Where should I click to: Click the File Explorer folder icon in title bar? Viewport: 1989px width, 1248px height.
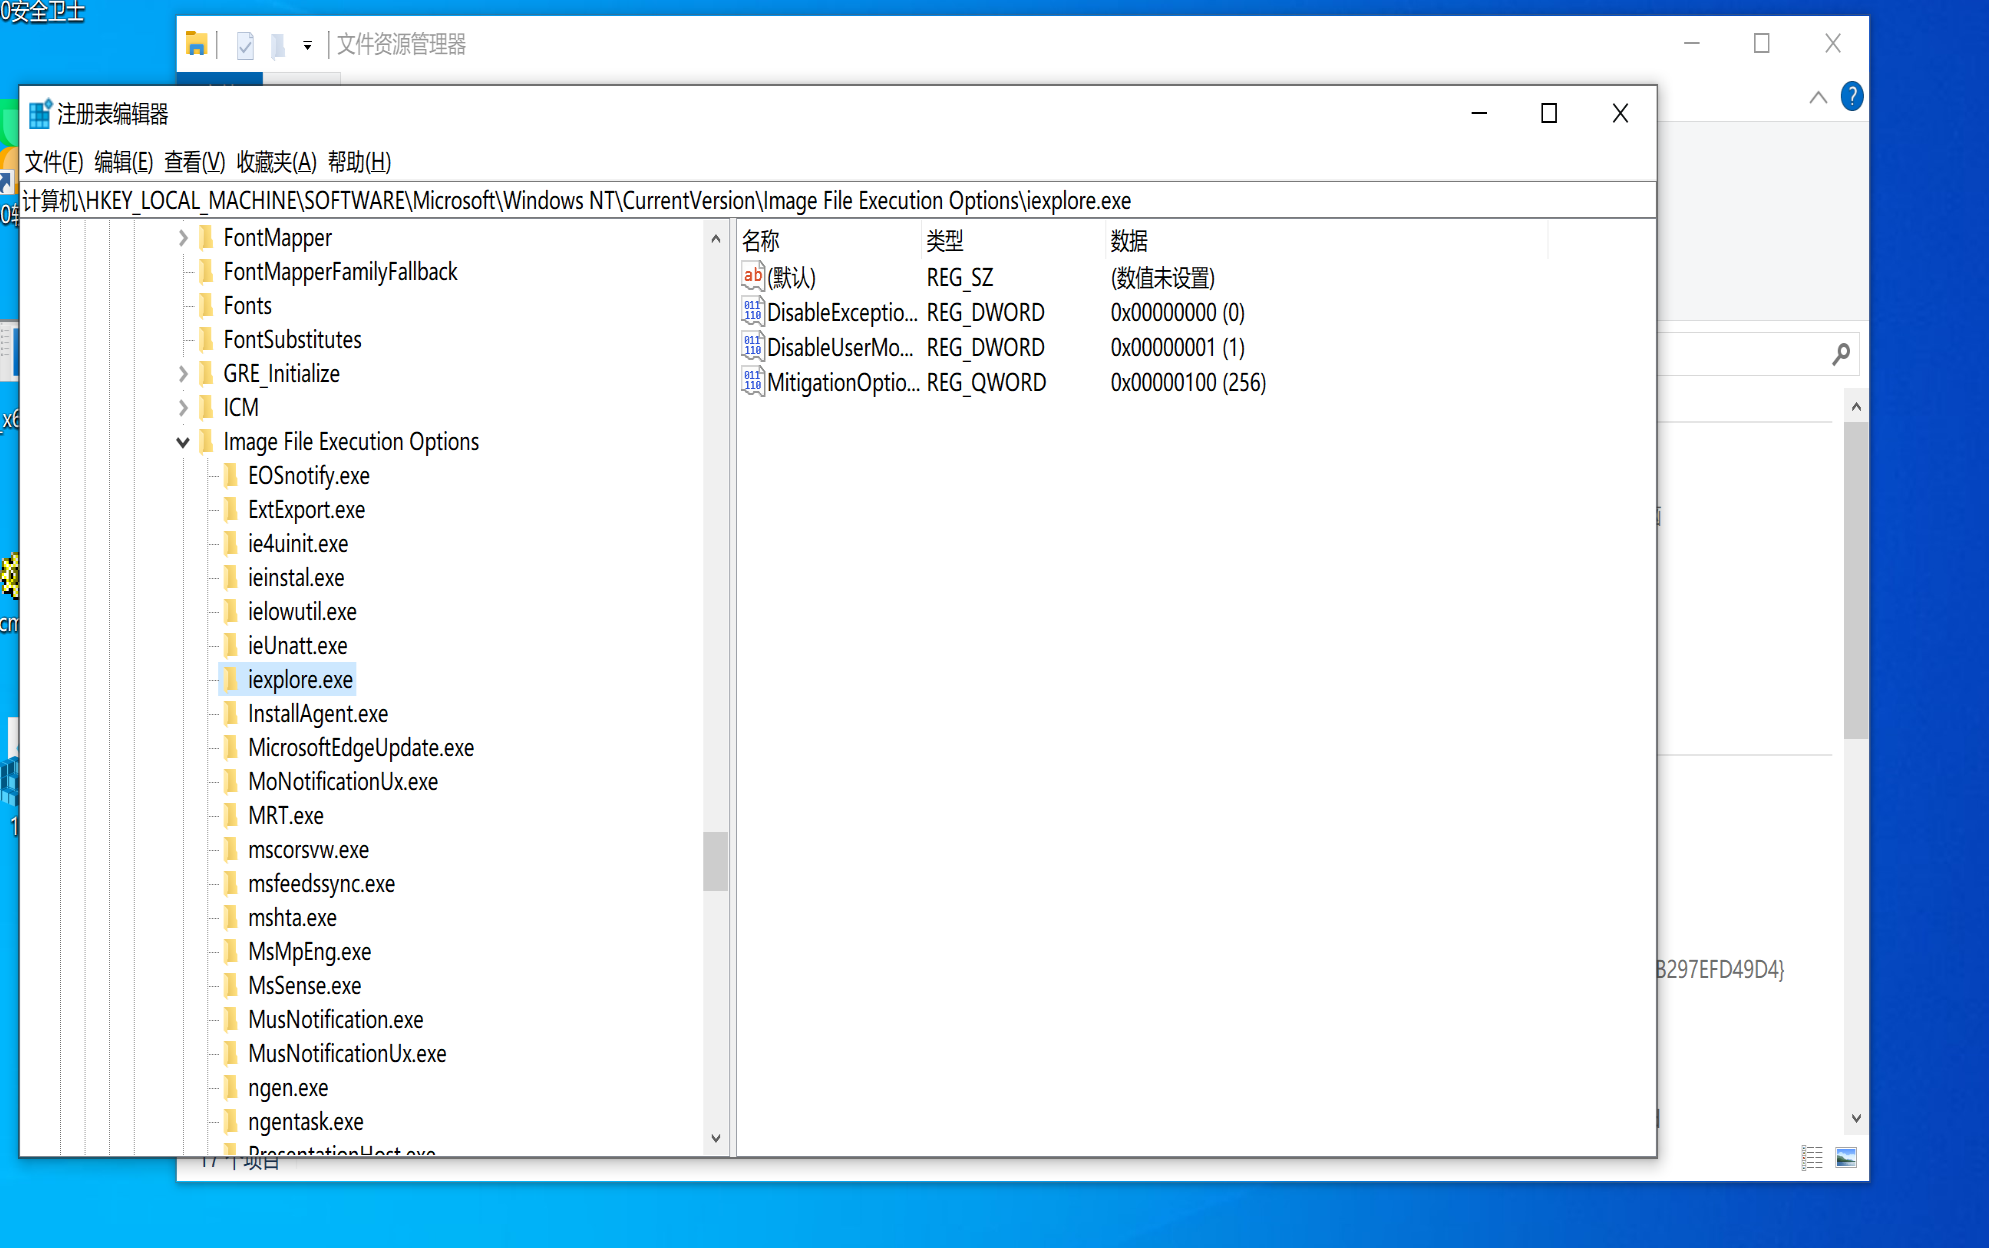point(197,44)
